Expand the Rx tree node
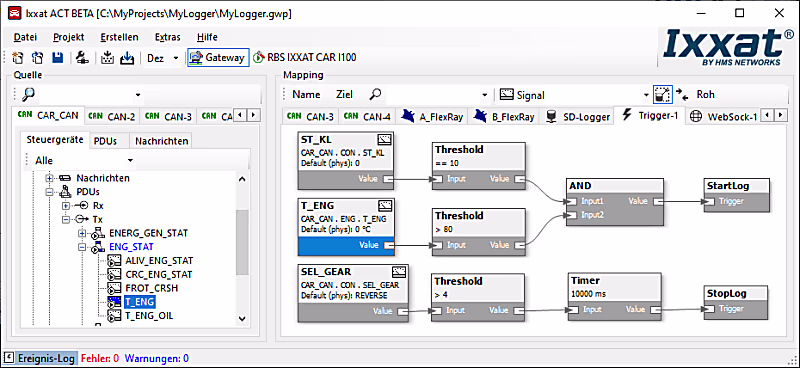This screenshot has width=800, height=368. [66, 206]
